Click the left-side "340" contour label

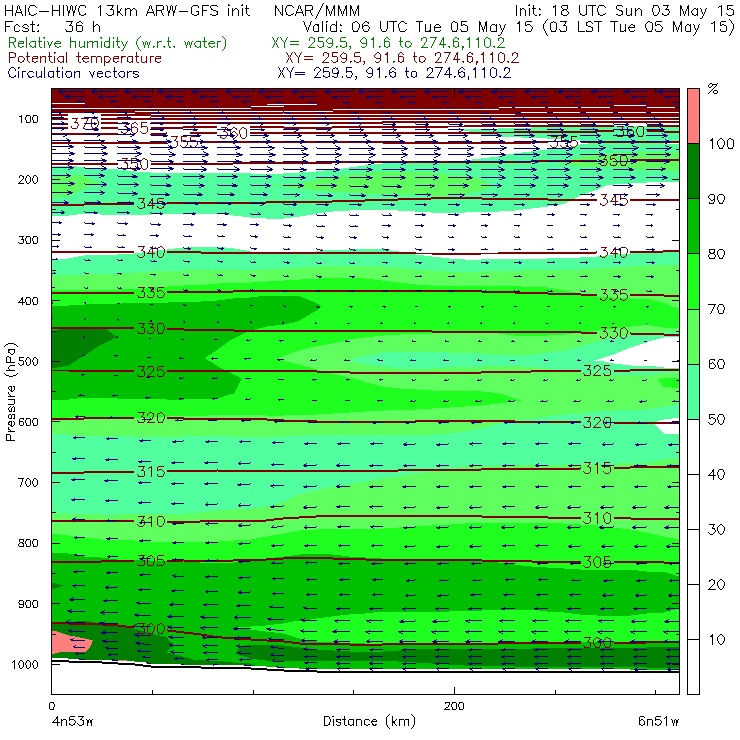151,252
